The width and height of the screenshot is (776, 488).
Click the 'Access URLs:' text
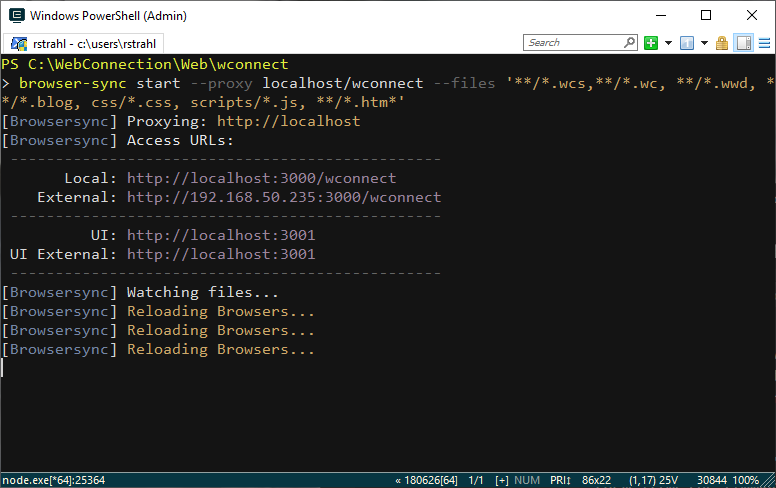180,141
